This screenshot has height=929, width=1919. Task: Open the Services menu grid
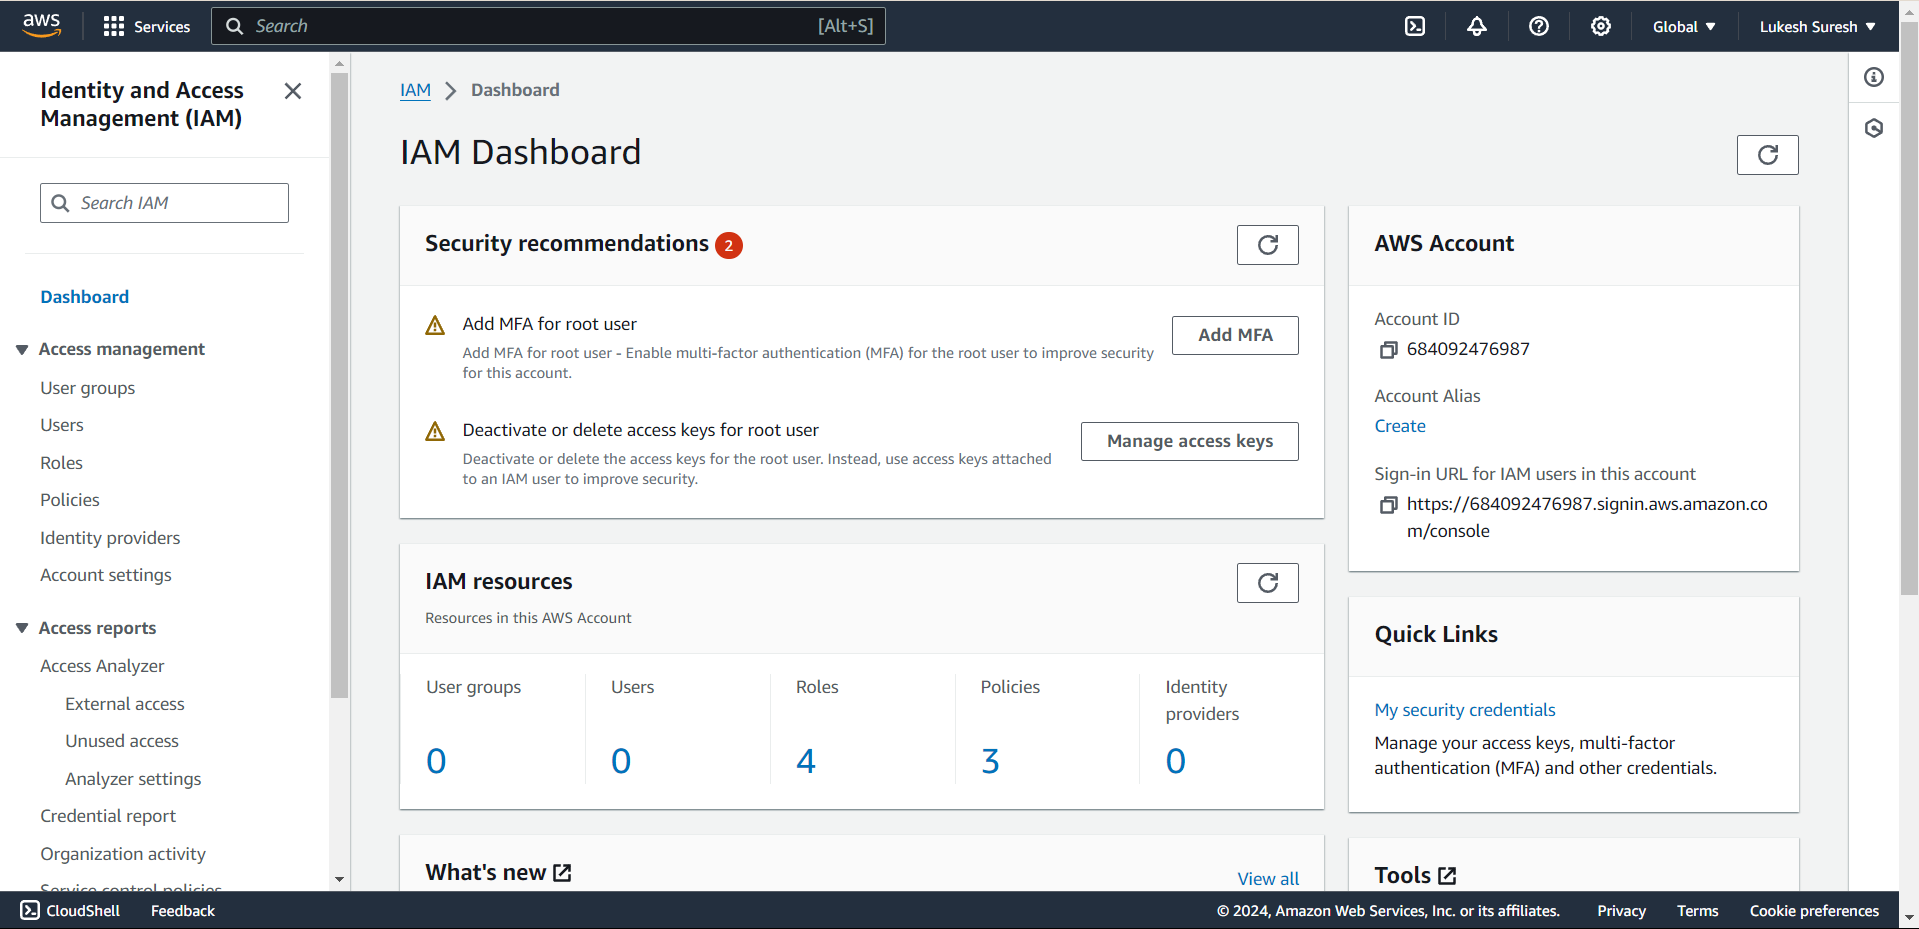coord(146,26)
